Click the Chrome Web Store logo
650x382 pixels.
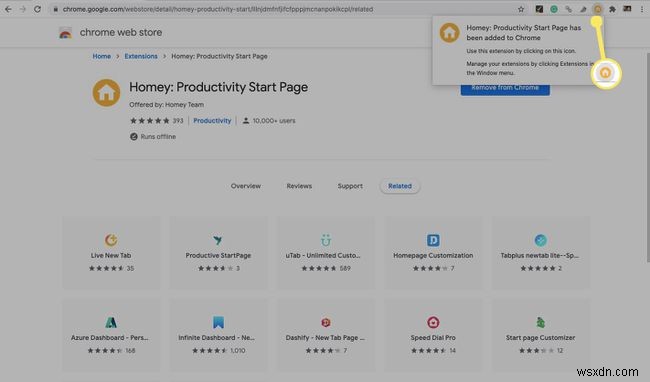point(65,32)
